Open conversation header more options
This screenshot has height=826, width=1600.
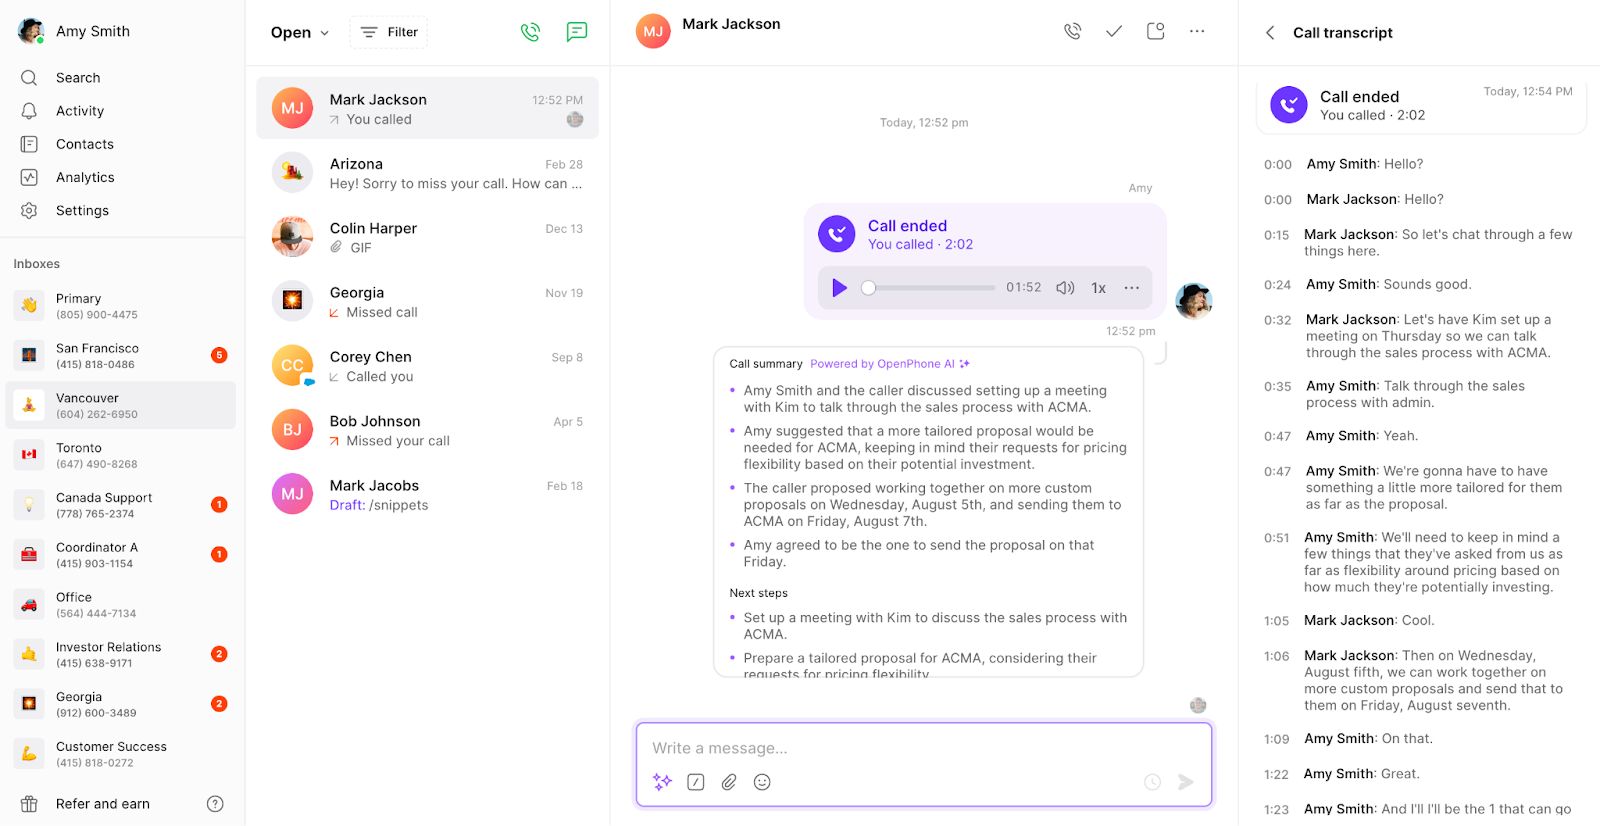(x=1197, y=31)
